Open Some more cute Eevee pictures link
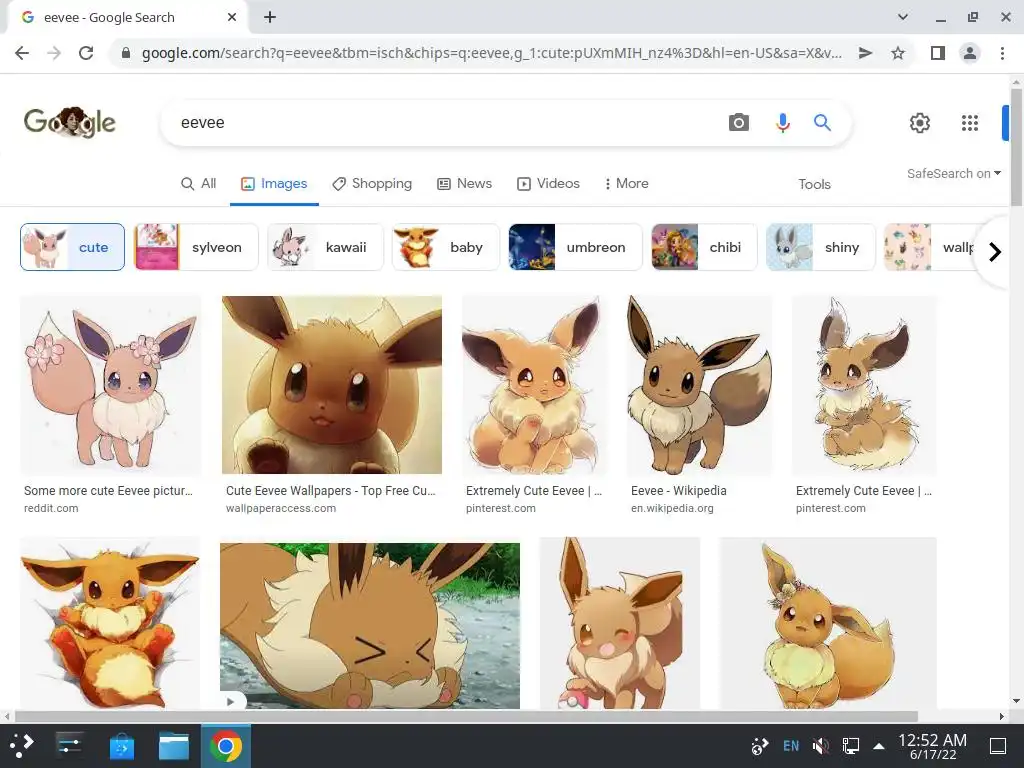This screenshot has width=1024, height=768. pos(108,490)
